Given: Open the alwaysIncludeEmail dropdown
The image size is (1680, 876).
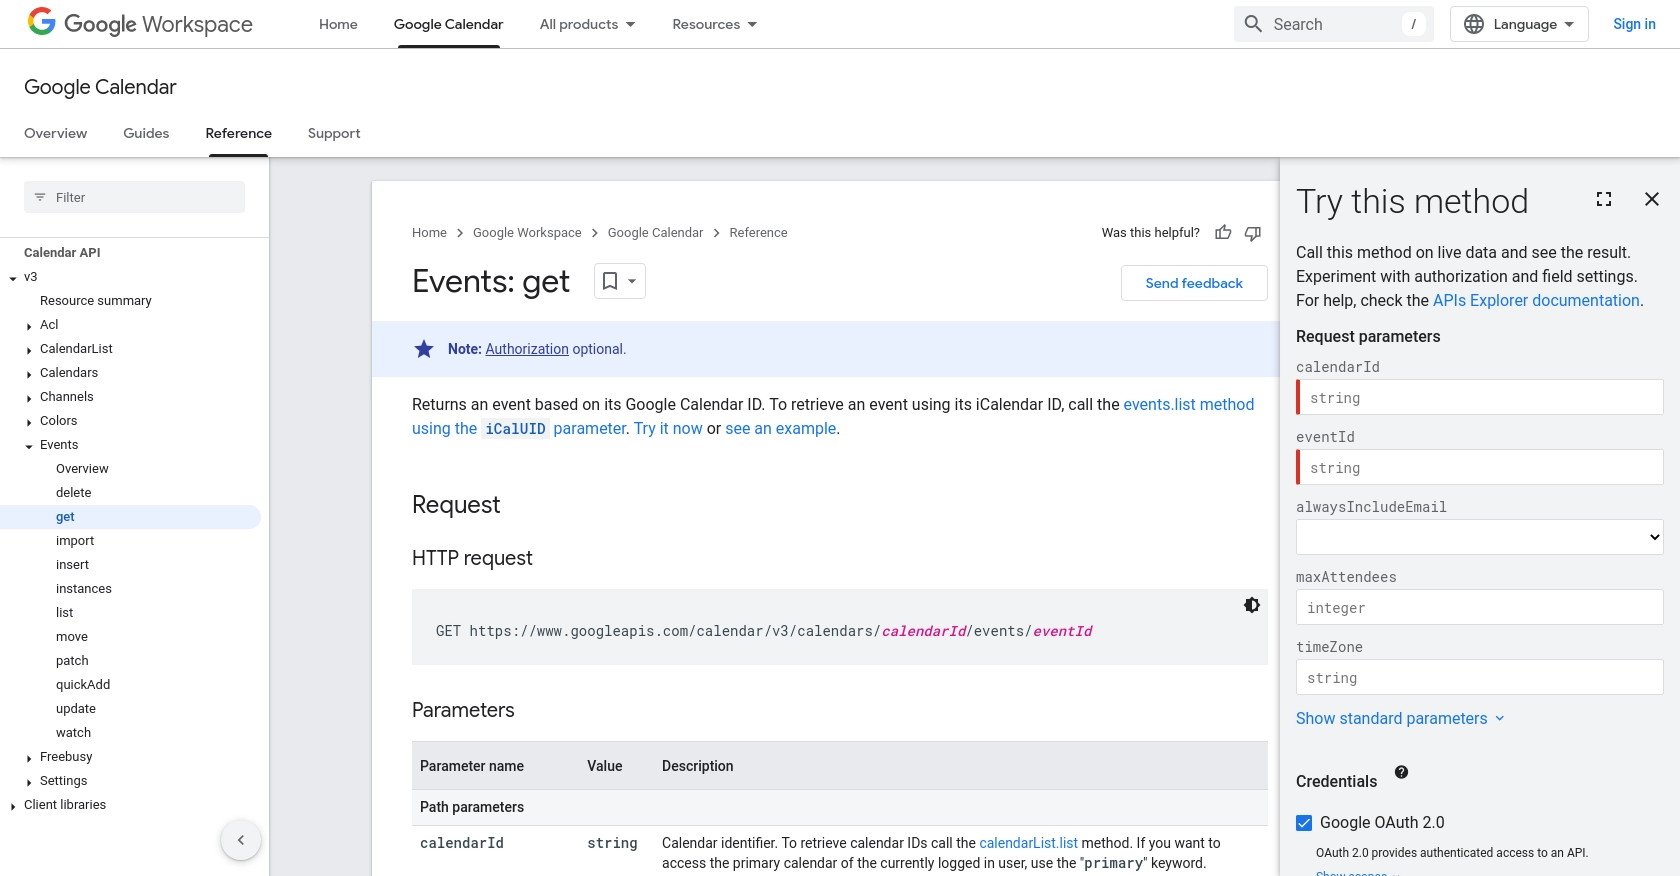Looking at the screenshot, I should pos(1480,537).
